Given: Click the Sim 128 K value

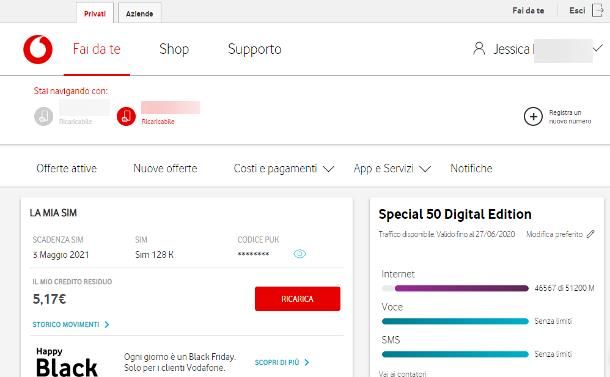Looking at the screenshot, I should (154, 255).
